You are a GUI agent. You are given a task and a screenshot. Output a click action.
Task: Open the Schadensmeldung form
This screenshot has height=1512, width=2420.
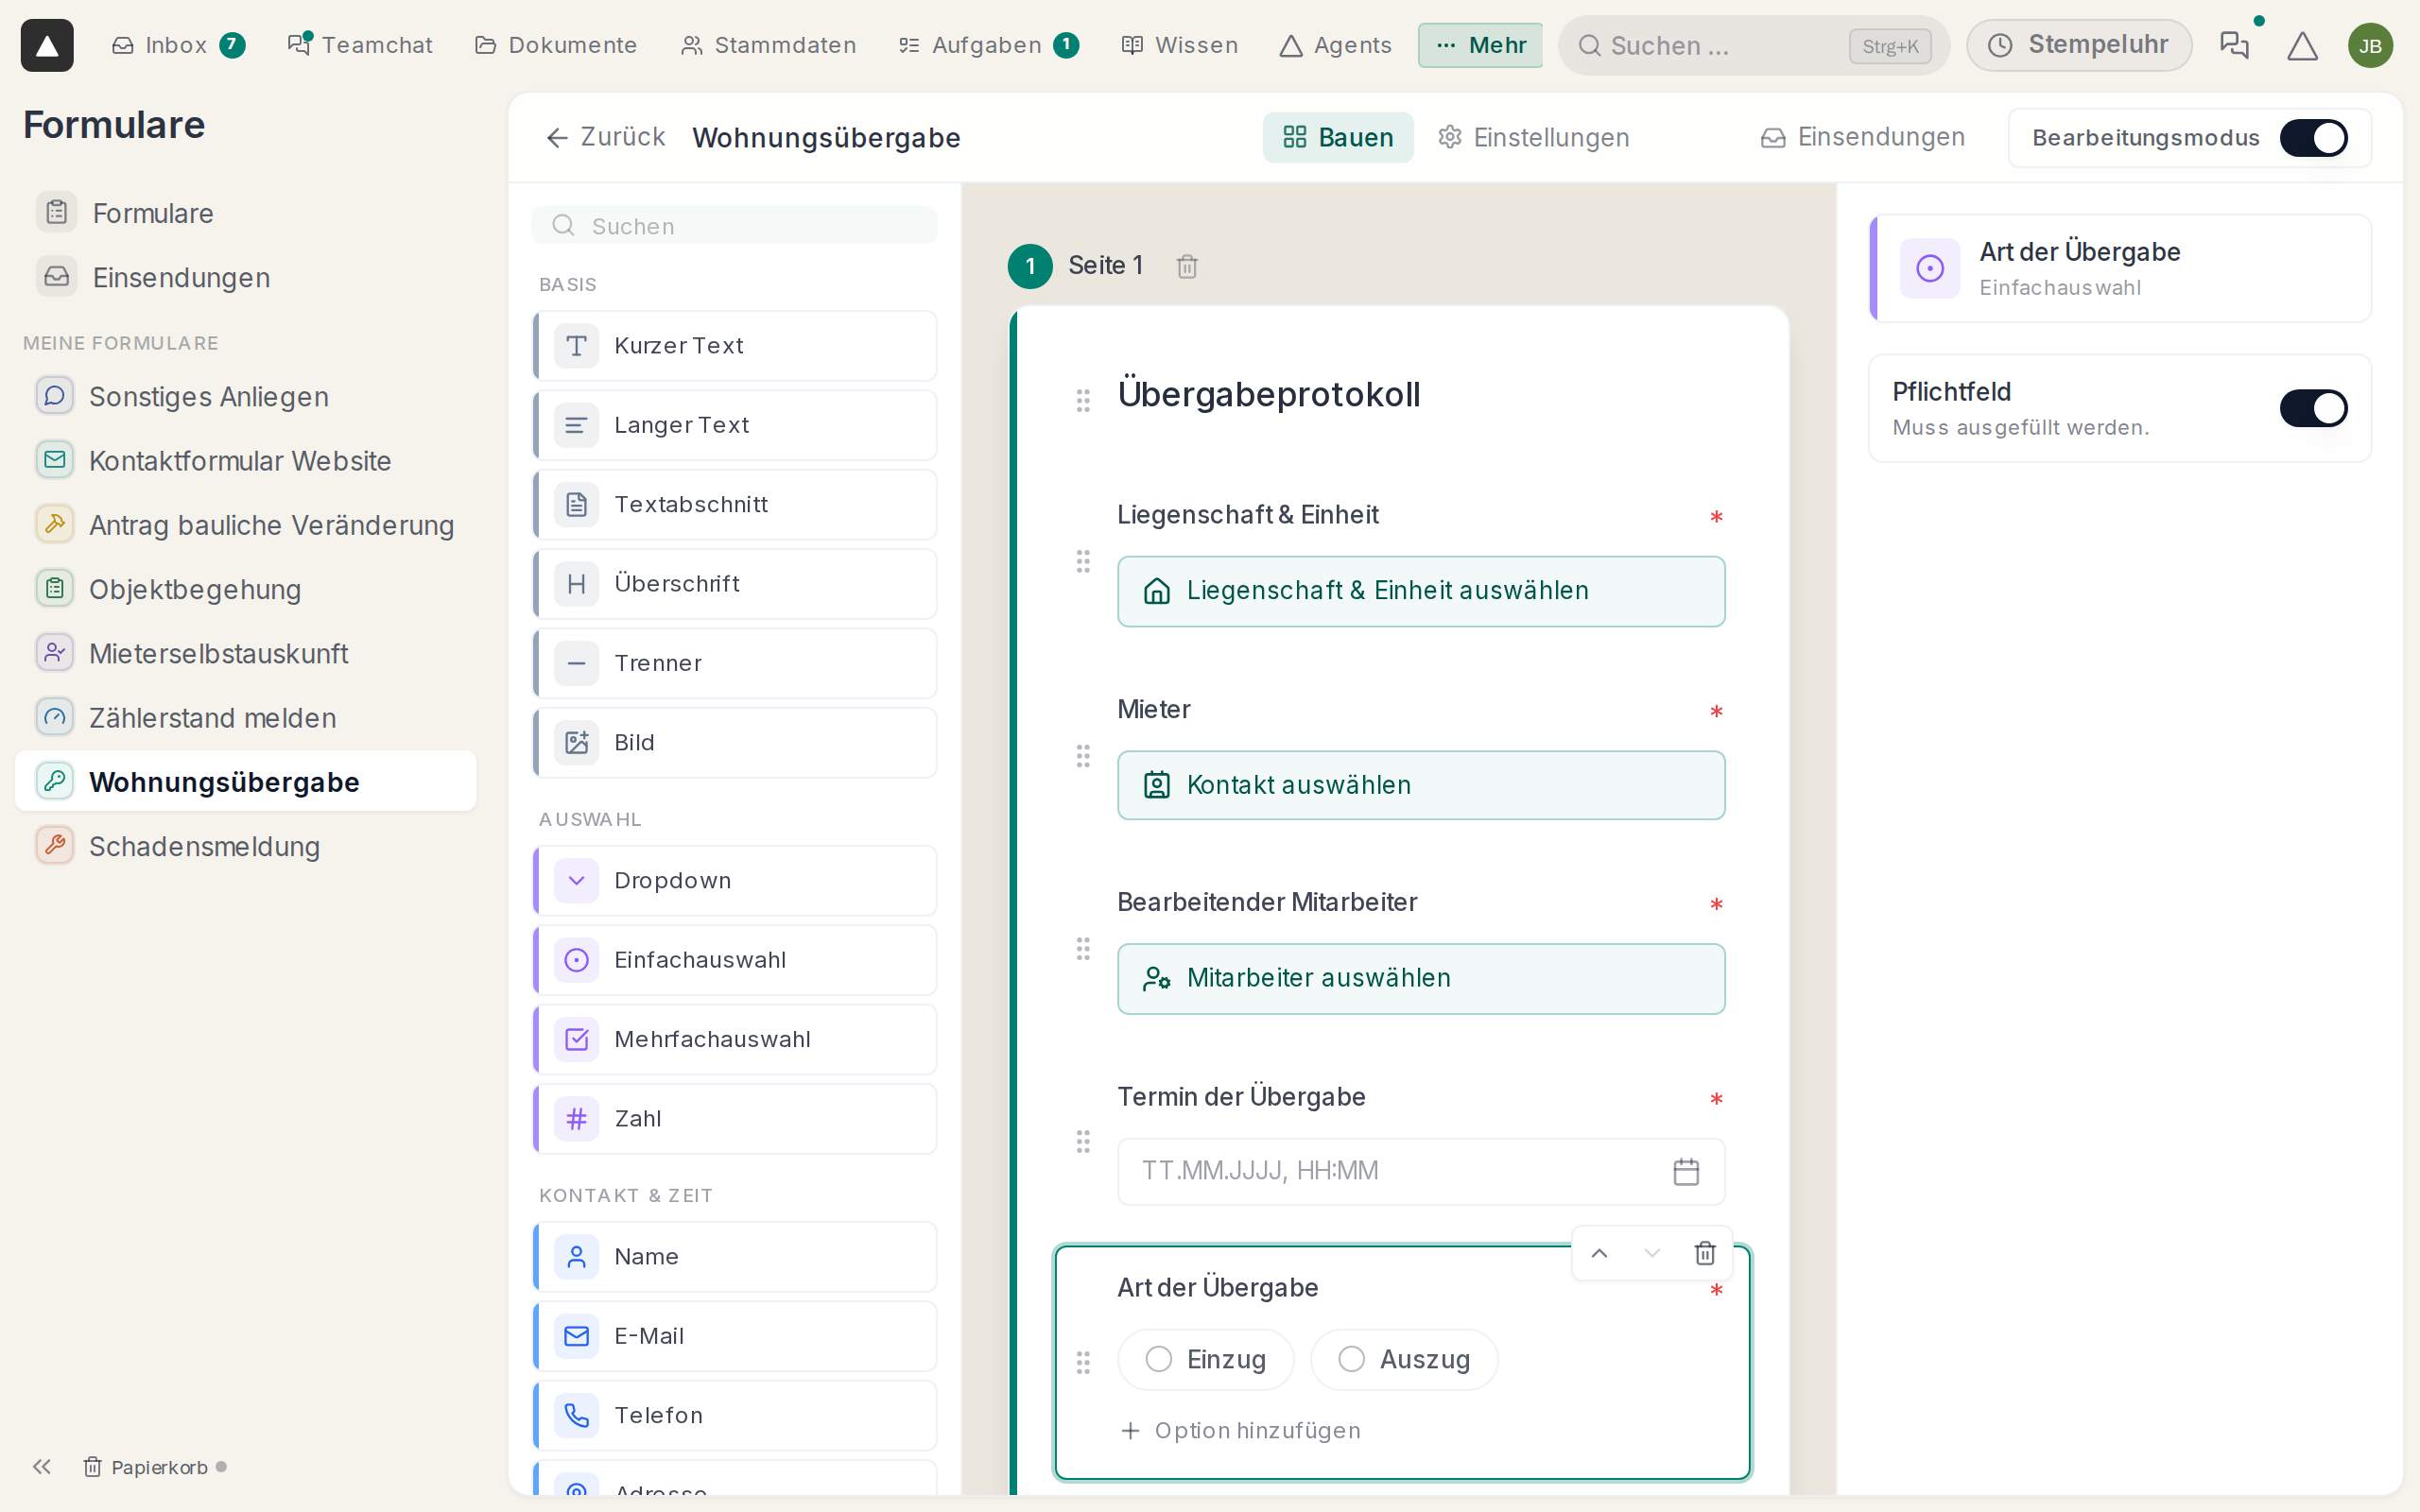(246, 846)
